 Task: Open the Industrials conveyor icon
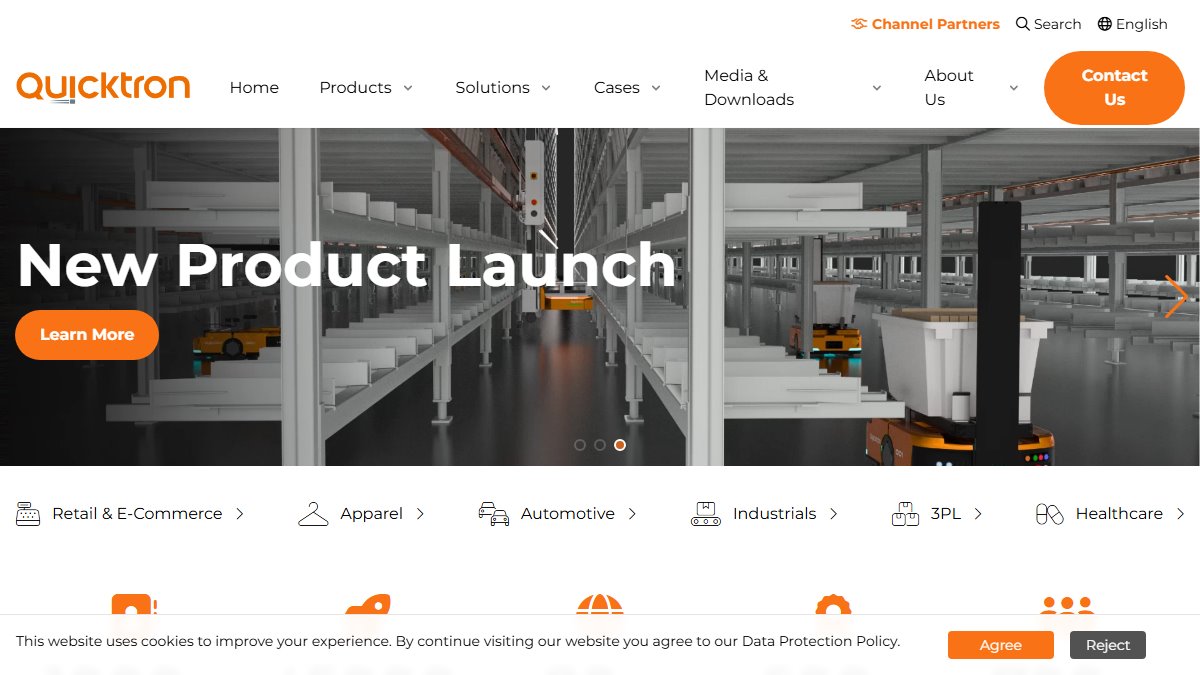pos(706,514)
